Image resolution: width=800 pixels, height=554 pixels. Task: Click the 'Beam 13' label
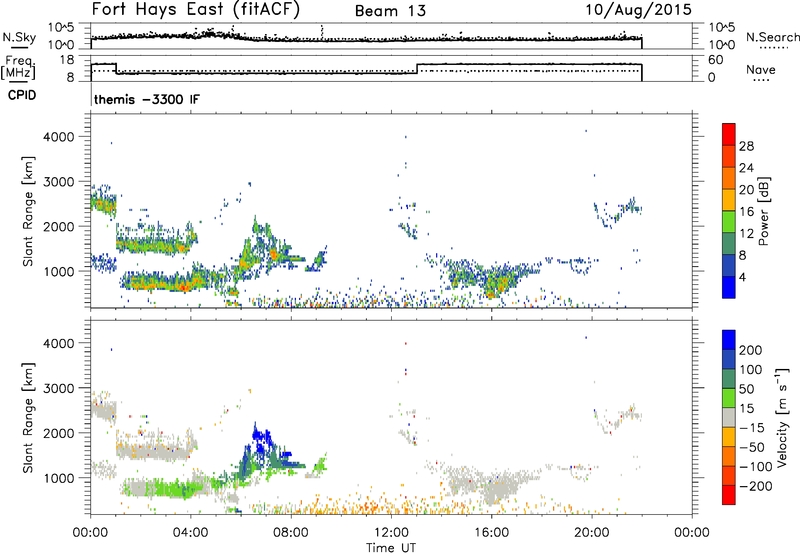(x=390, y=11)
